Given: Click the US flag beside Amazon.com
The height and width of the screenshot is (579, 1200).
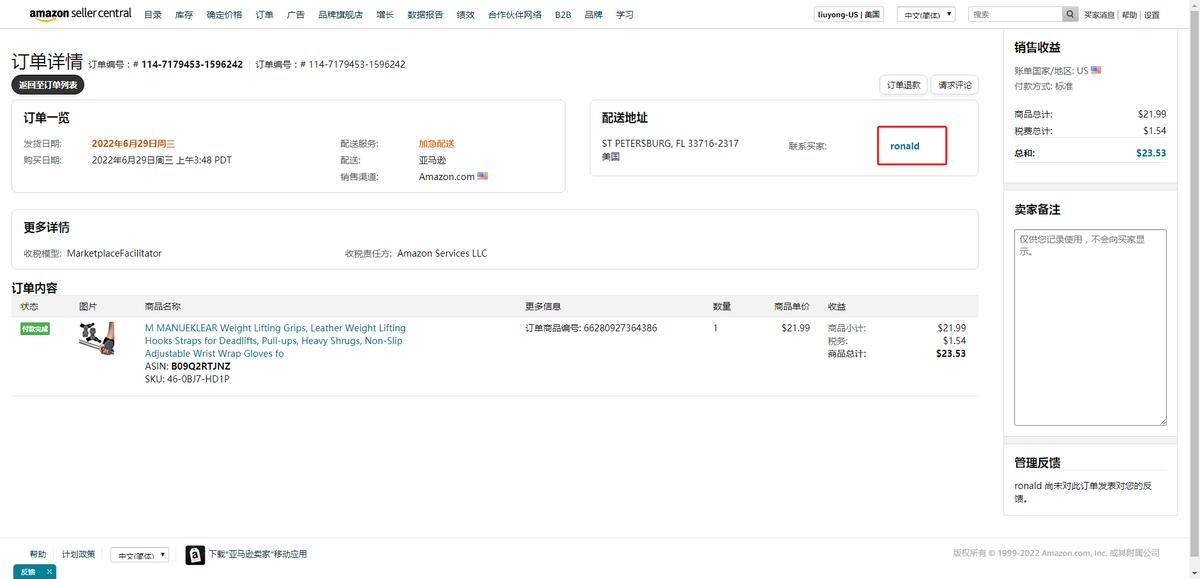Looking at the screenshot, I should 483,177.
